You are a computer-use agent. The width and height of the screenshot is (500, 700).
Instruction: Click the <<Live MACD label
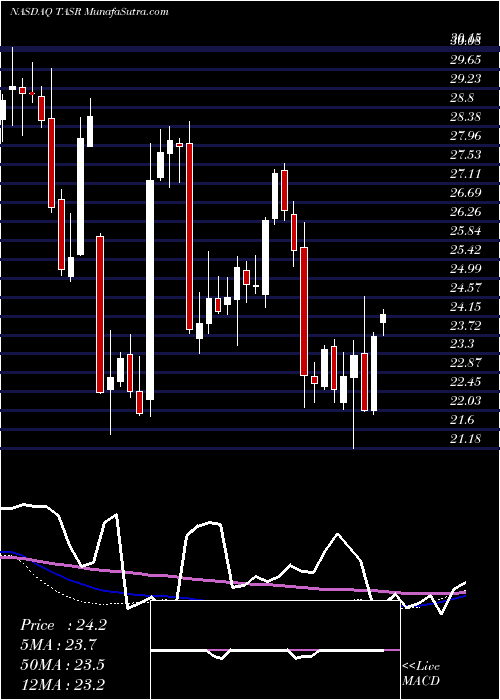tap(421, 674)
